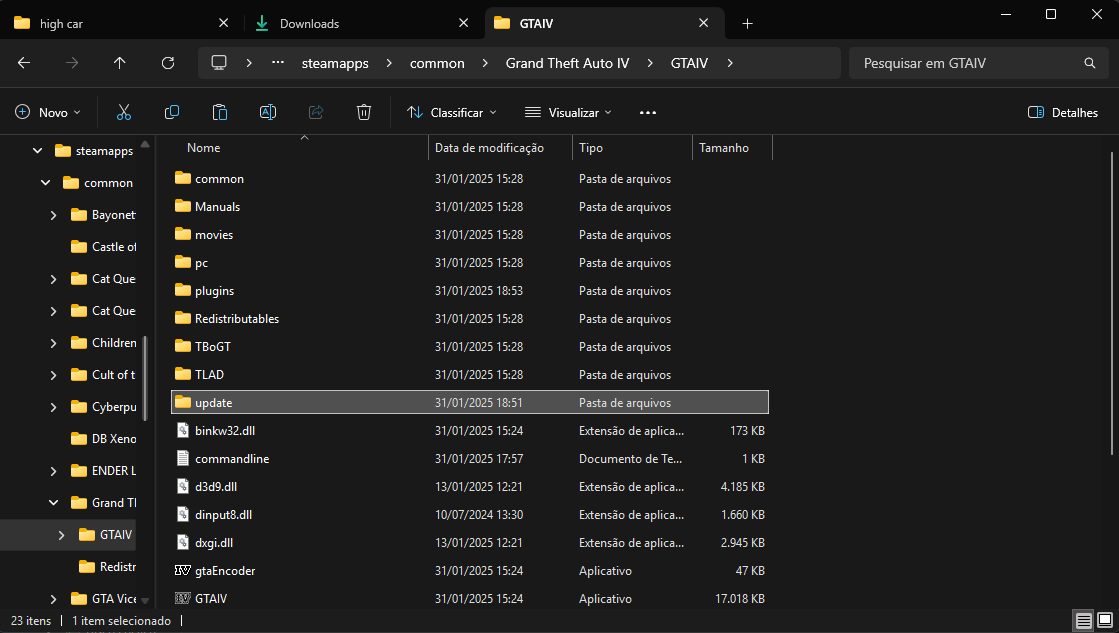
Task: Switch to large thumbnails view in status bar
Action: [x=1104, y=621]
